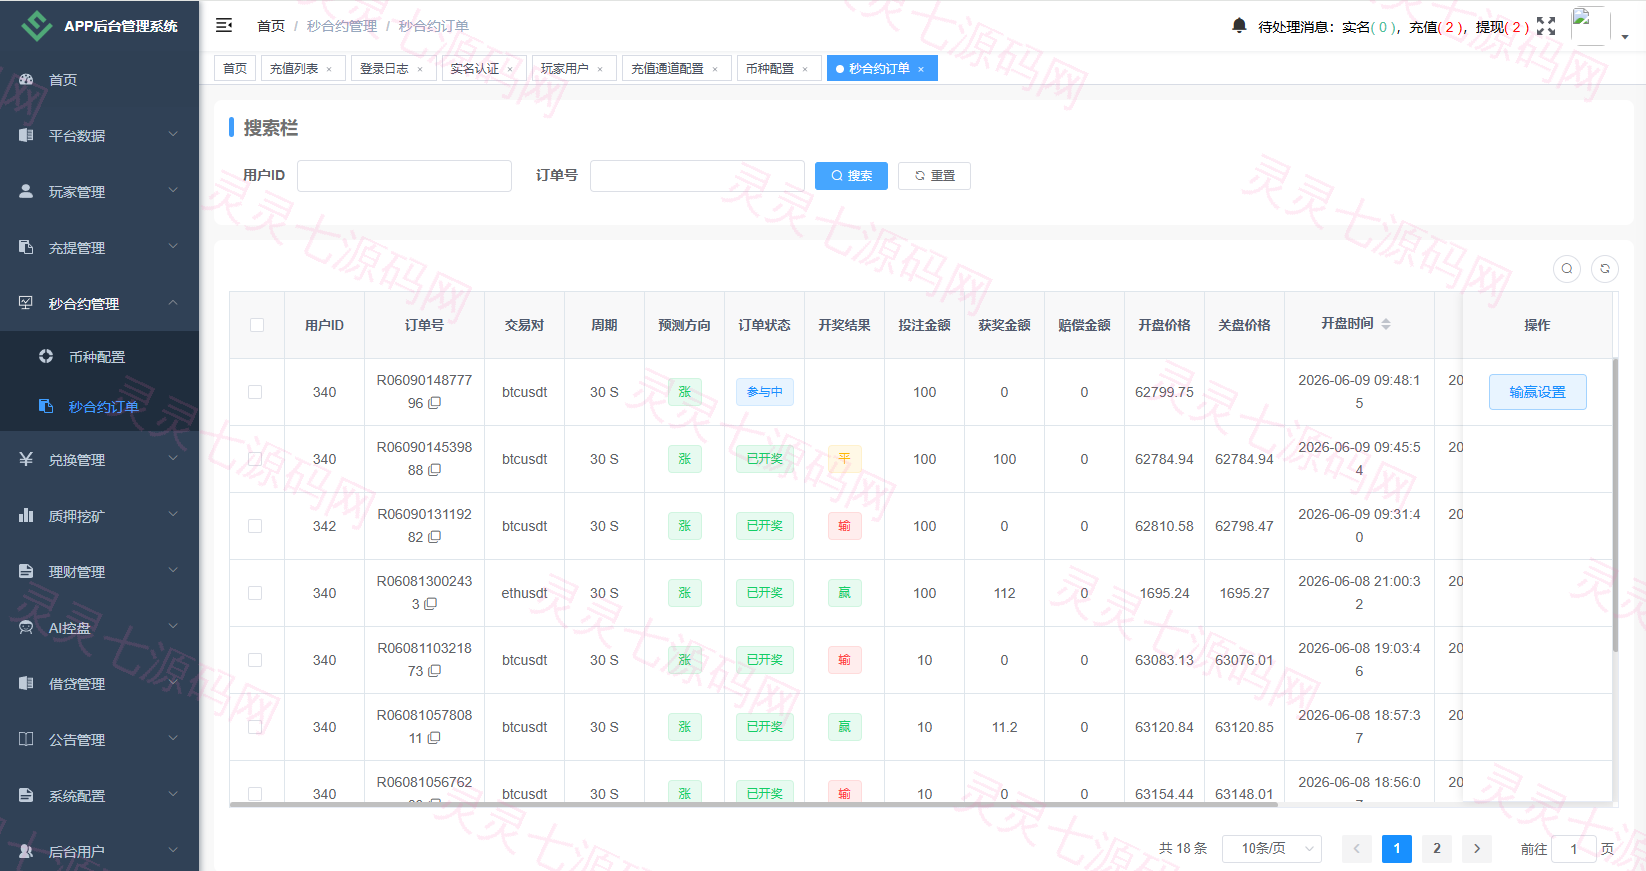Check row of order R0608105780811

256,727
